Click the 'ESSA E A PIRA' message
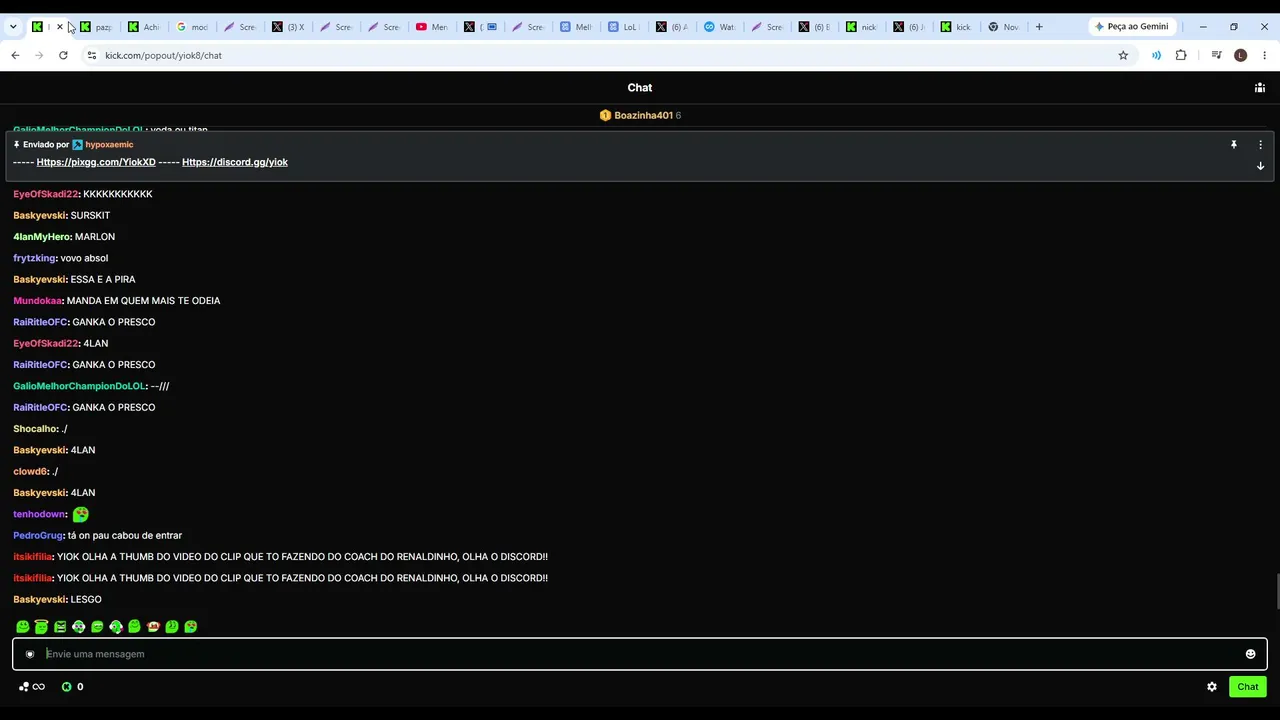 [x=103, y=280]
